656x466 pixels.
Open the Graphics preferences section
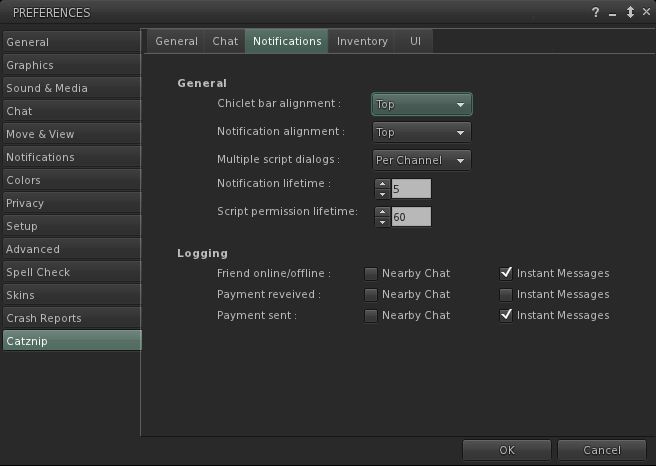tap(71, 65)
